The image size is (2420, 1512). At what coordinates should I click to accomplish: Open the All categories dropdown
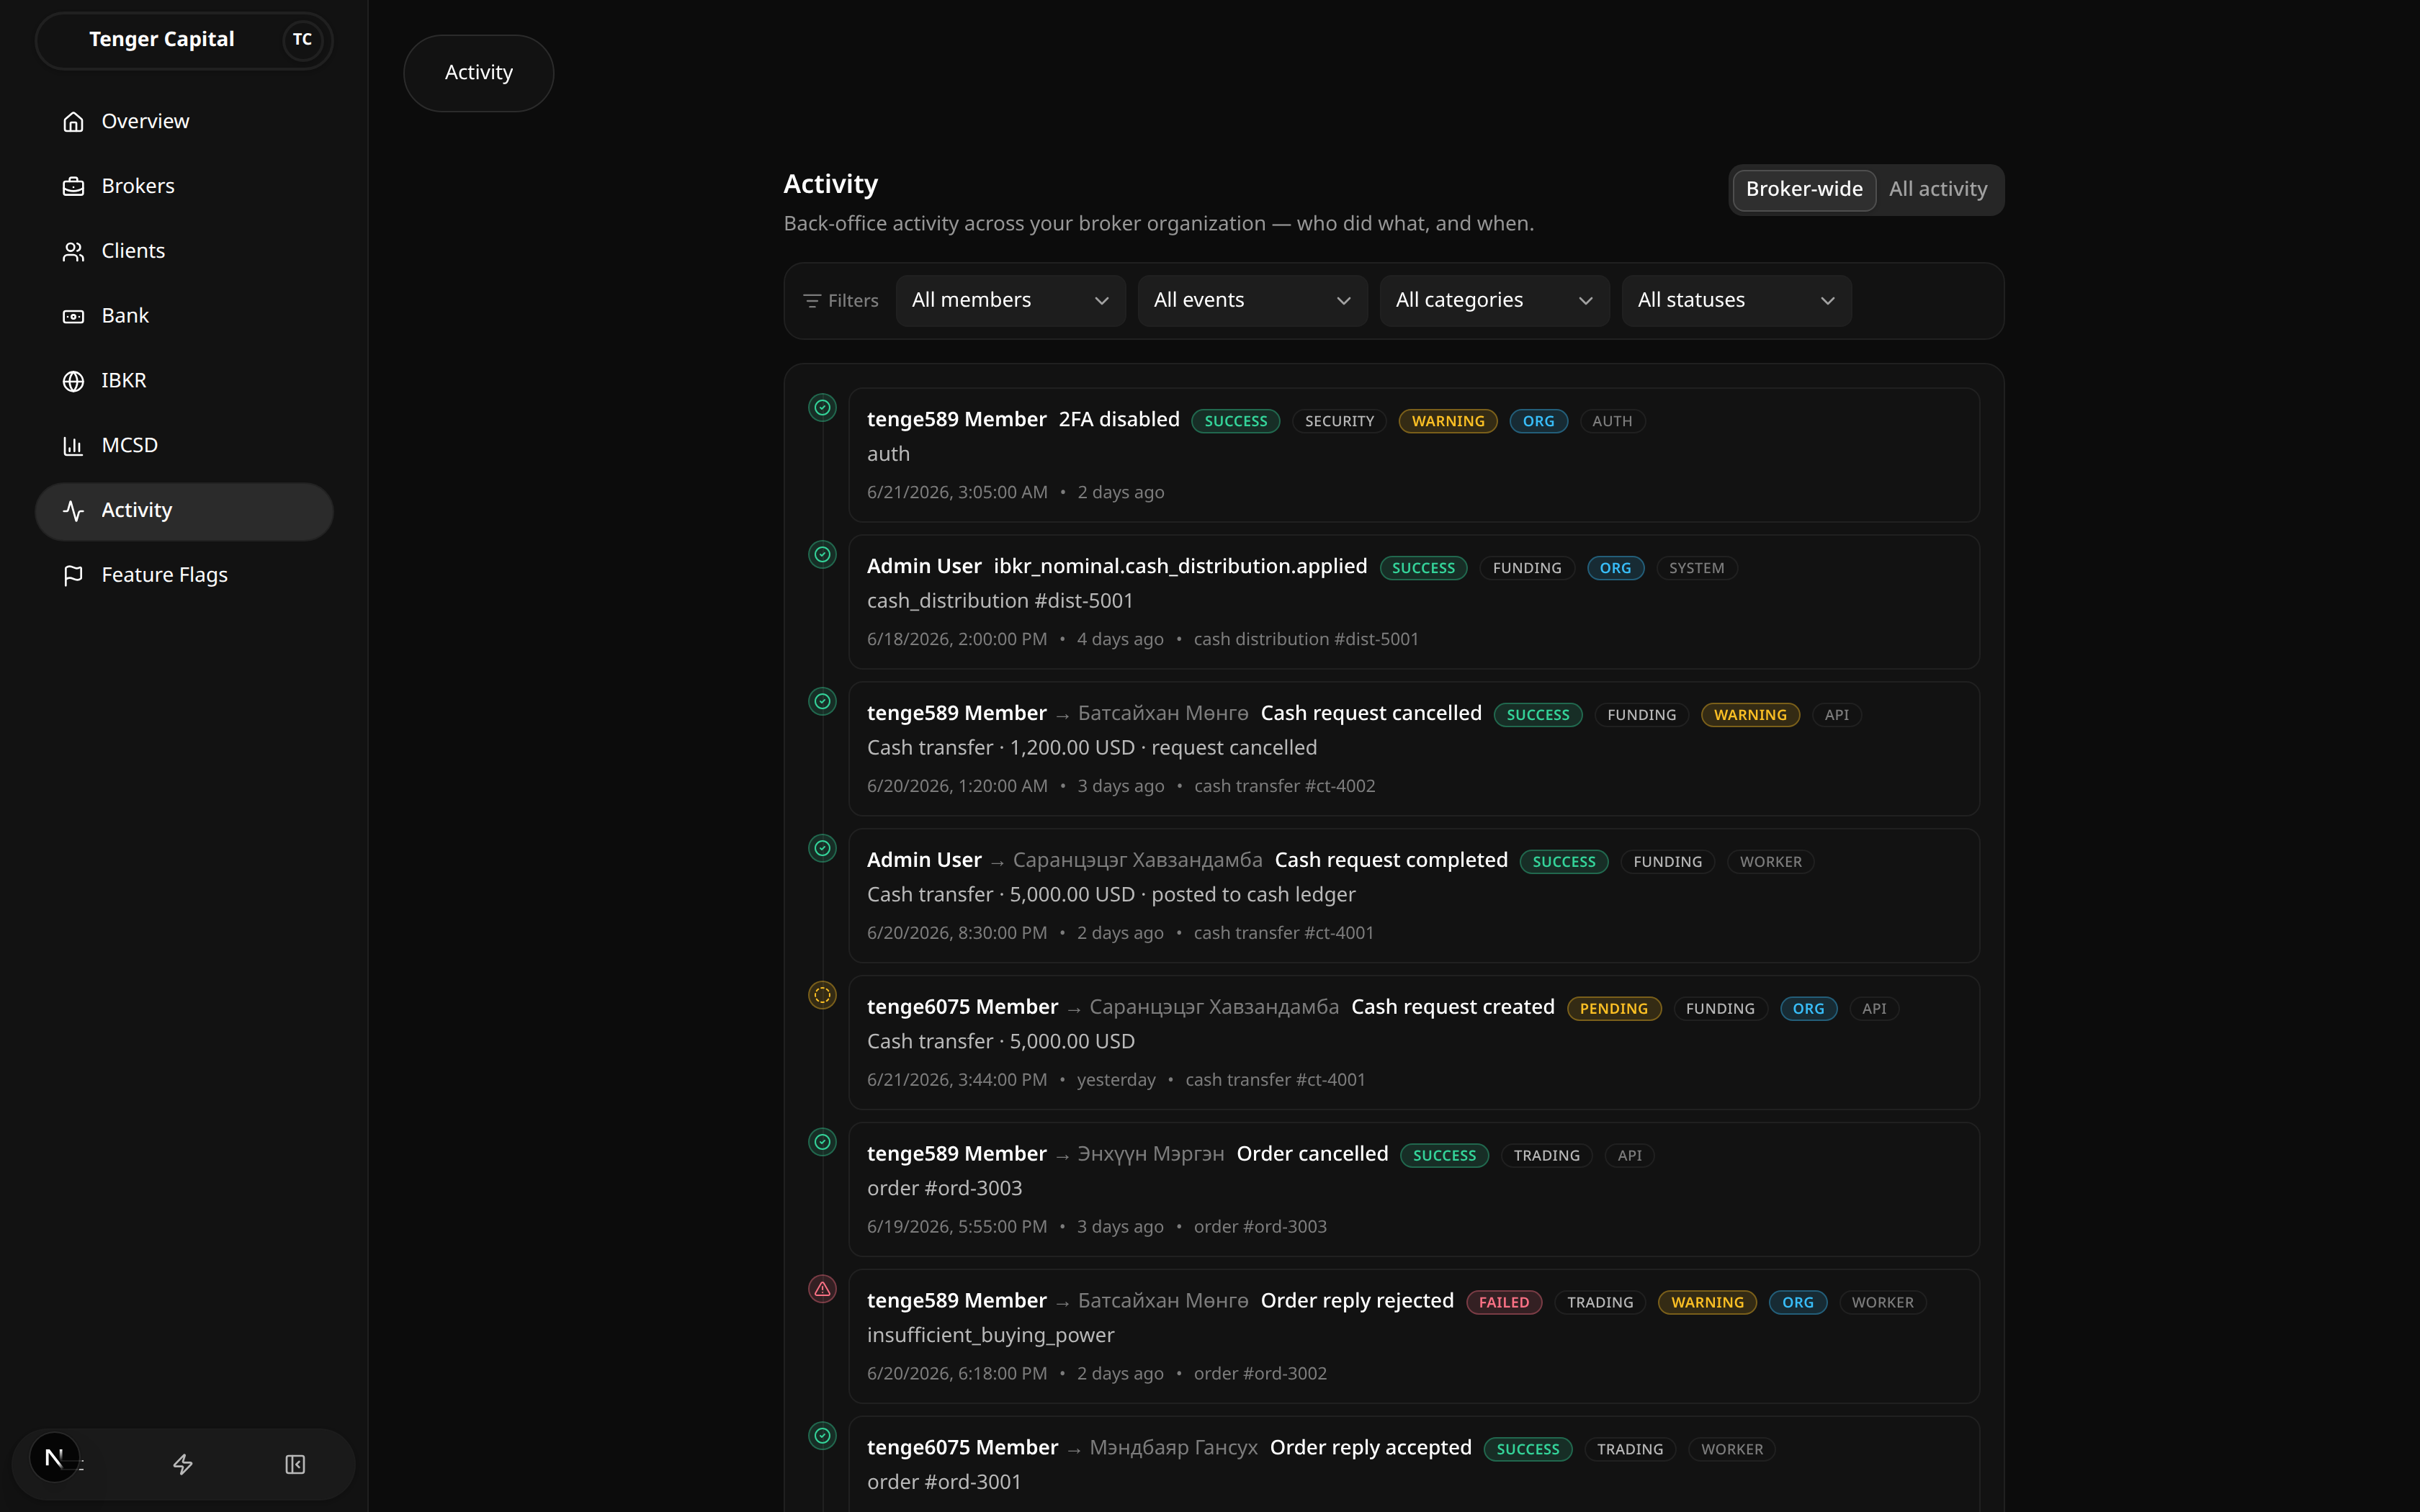click(1494, 301)
